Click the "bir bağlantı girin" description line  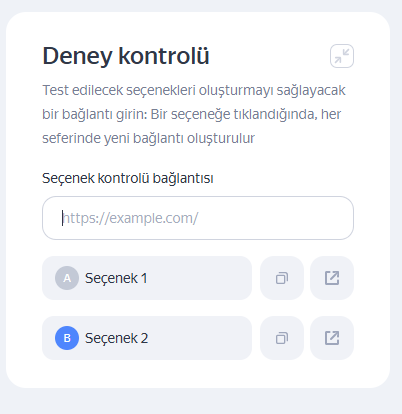pyautogui.click(x=192, y=114)
